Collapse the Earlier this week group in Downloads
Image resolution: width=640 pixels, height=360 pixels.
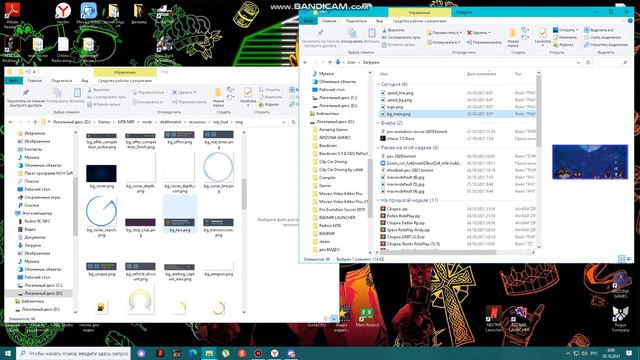(378, 147)
